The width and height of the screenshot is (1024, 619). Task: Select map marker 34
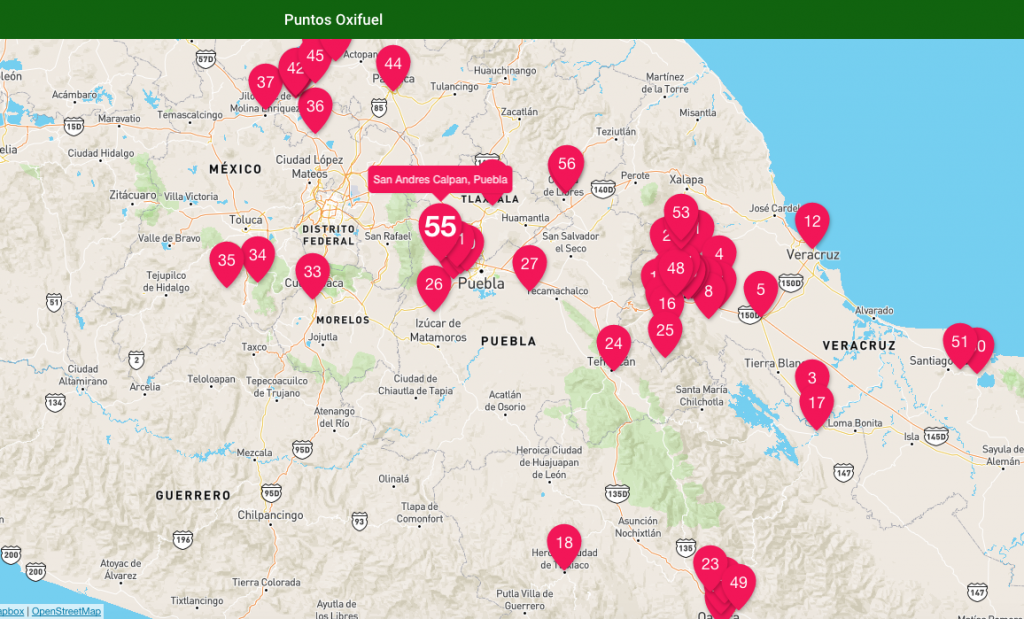pos(258,258)
